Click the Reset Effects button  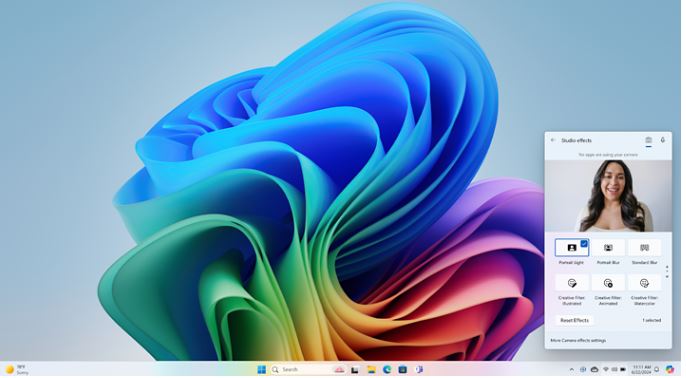574,320
